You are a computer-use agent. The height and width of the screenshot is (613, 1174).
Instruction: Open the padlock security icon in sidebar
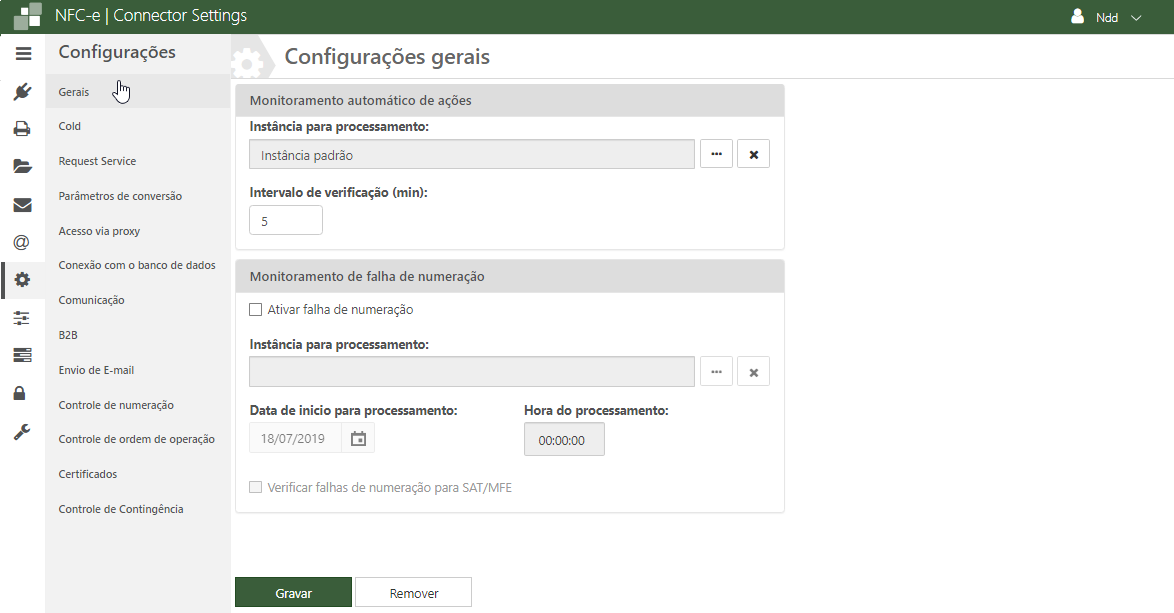[x=20, y=393]
